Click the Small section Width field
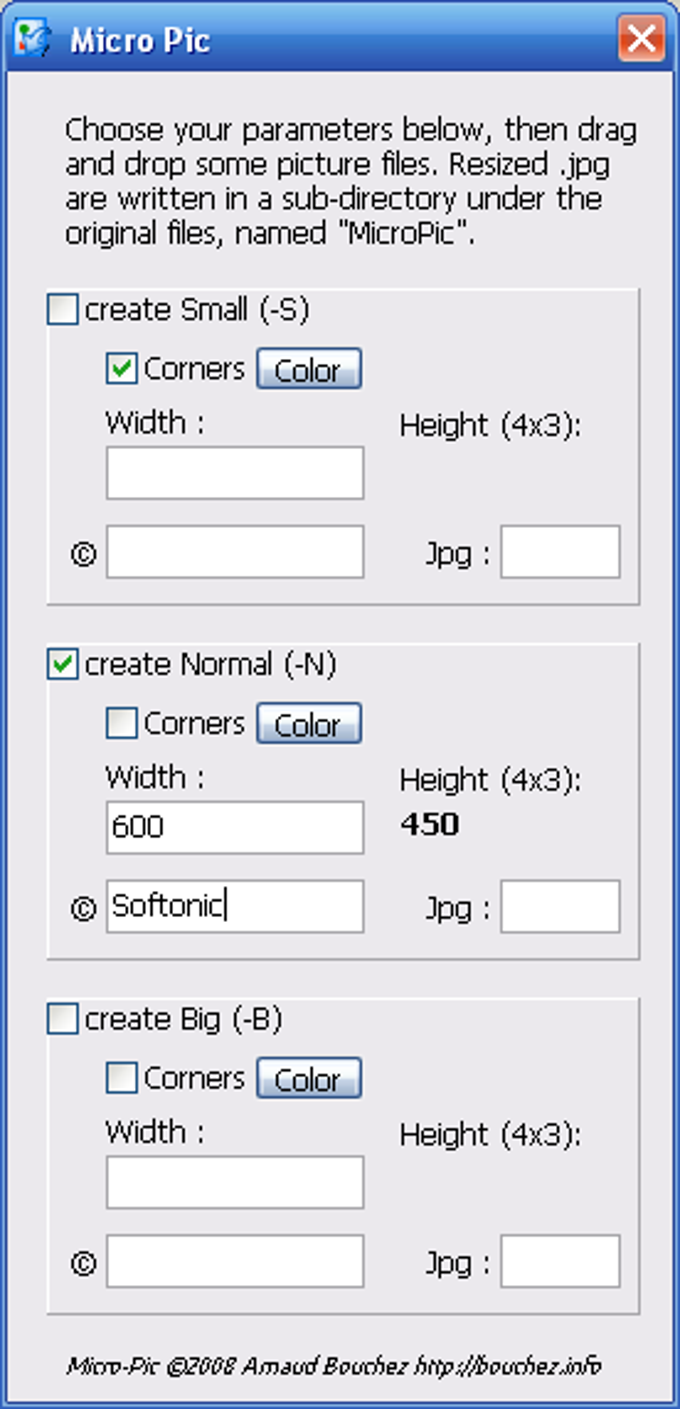 (235, 473)
